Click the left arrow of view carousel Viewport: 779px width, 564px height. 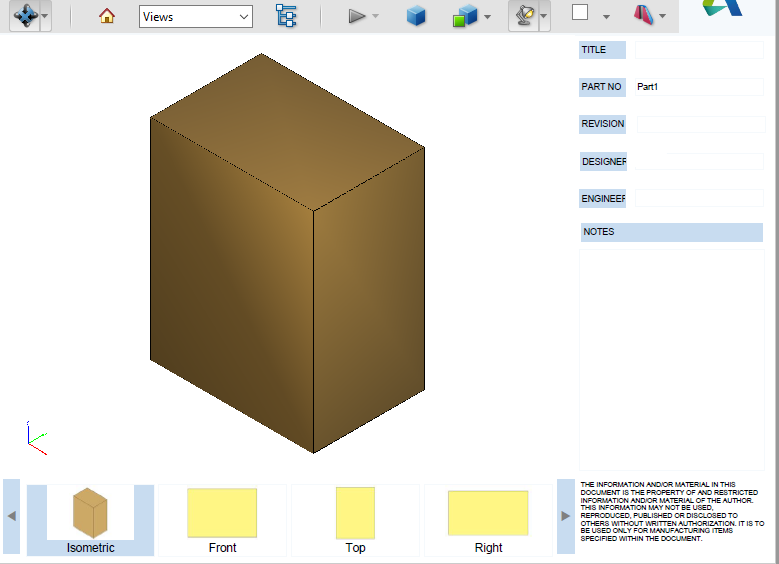coord(11,516)
